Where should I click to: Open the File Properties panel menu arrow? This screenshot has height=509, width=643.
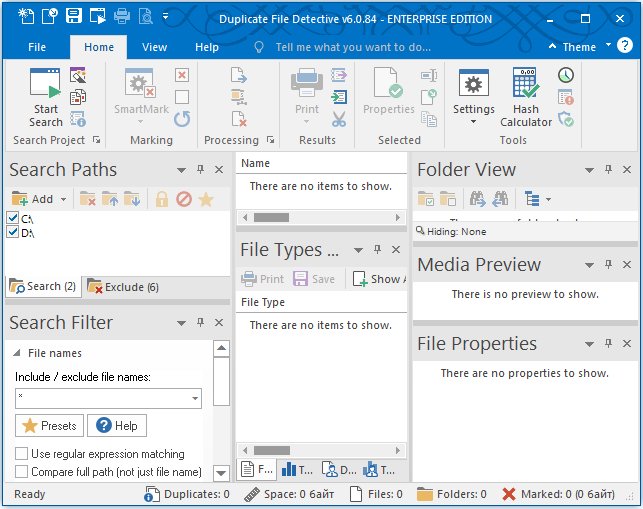[x=589, y=344]
